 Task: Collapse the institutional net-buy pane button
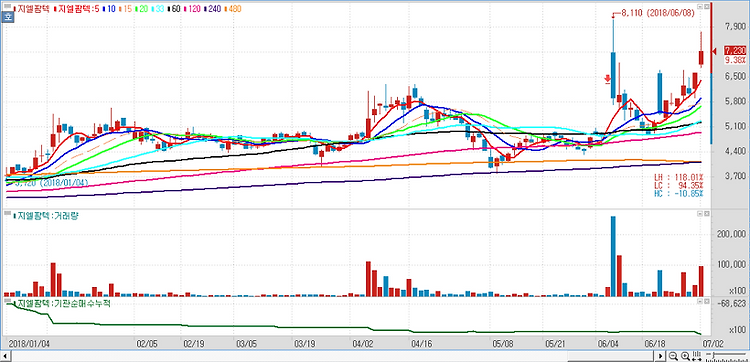(x=700, y=302)
